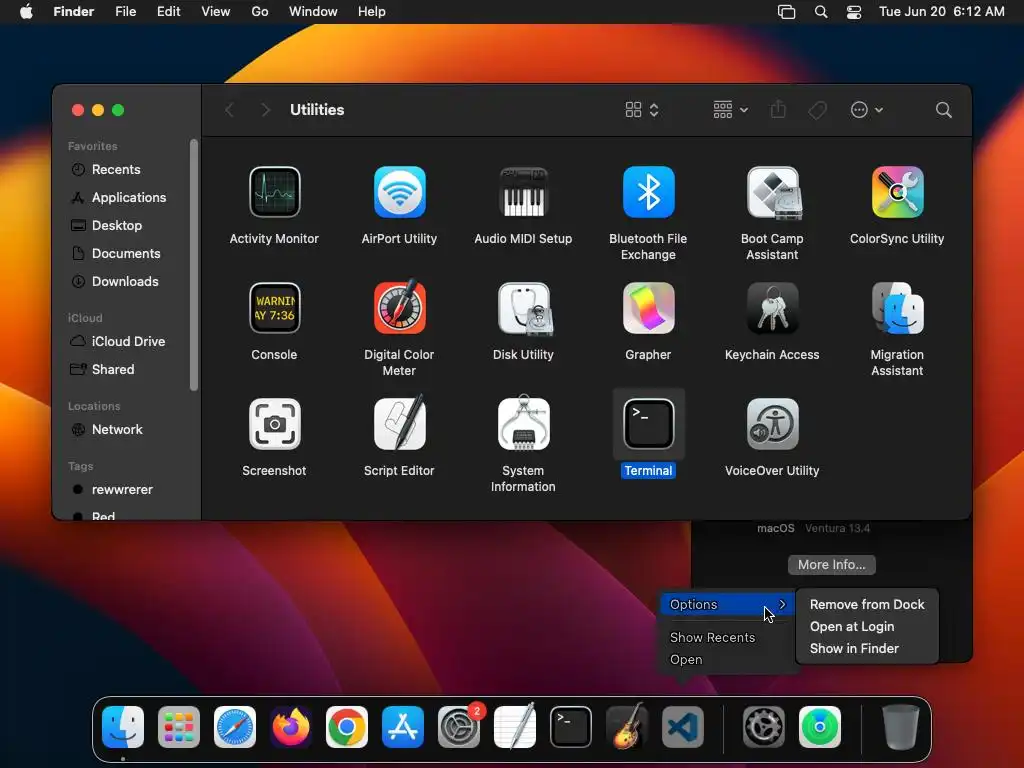Open Spotlight search in menu bar

pyautogui.click(x=821, y=12)
